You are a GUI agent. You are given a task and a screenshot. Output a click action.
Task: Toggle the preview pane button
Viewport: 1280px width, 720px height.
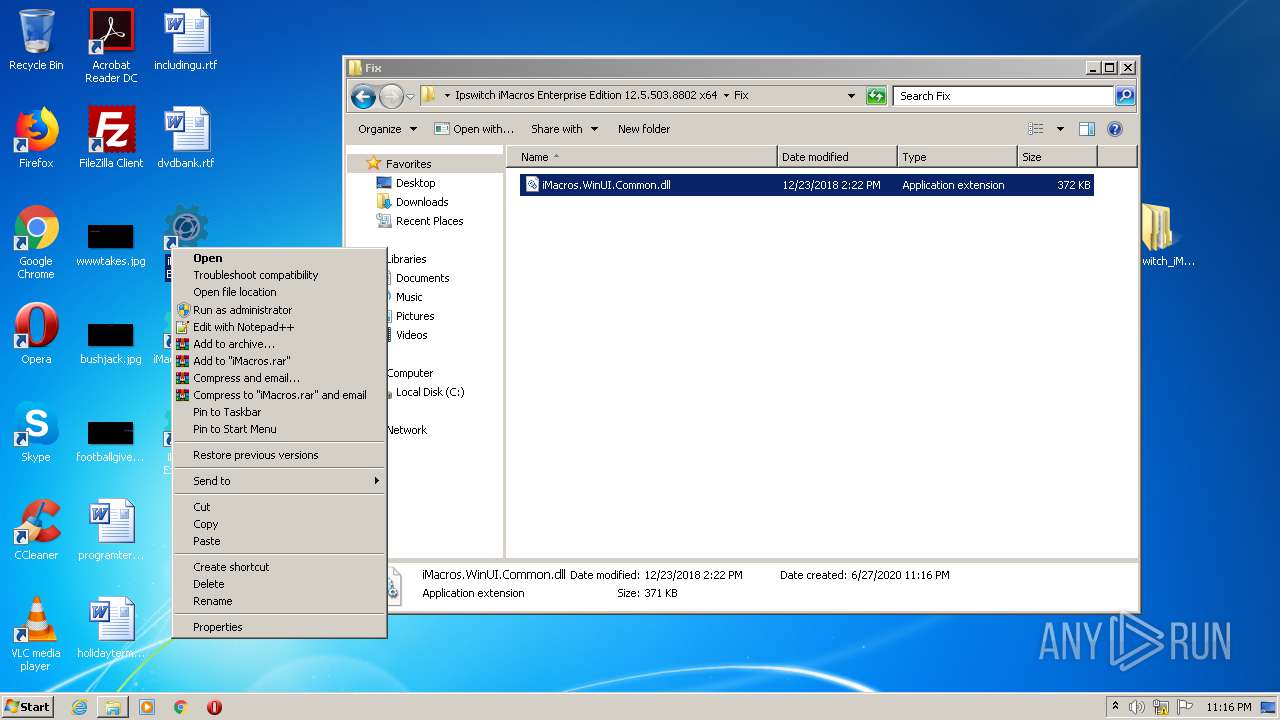(1087, 129)
